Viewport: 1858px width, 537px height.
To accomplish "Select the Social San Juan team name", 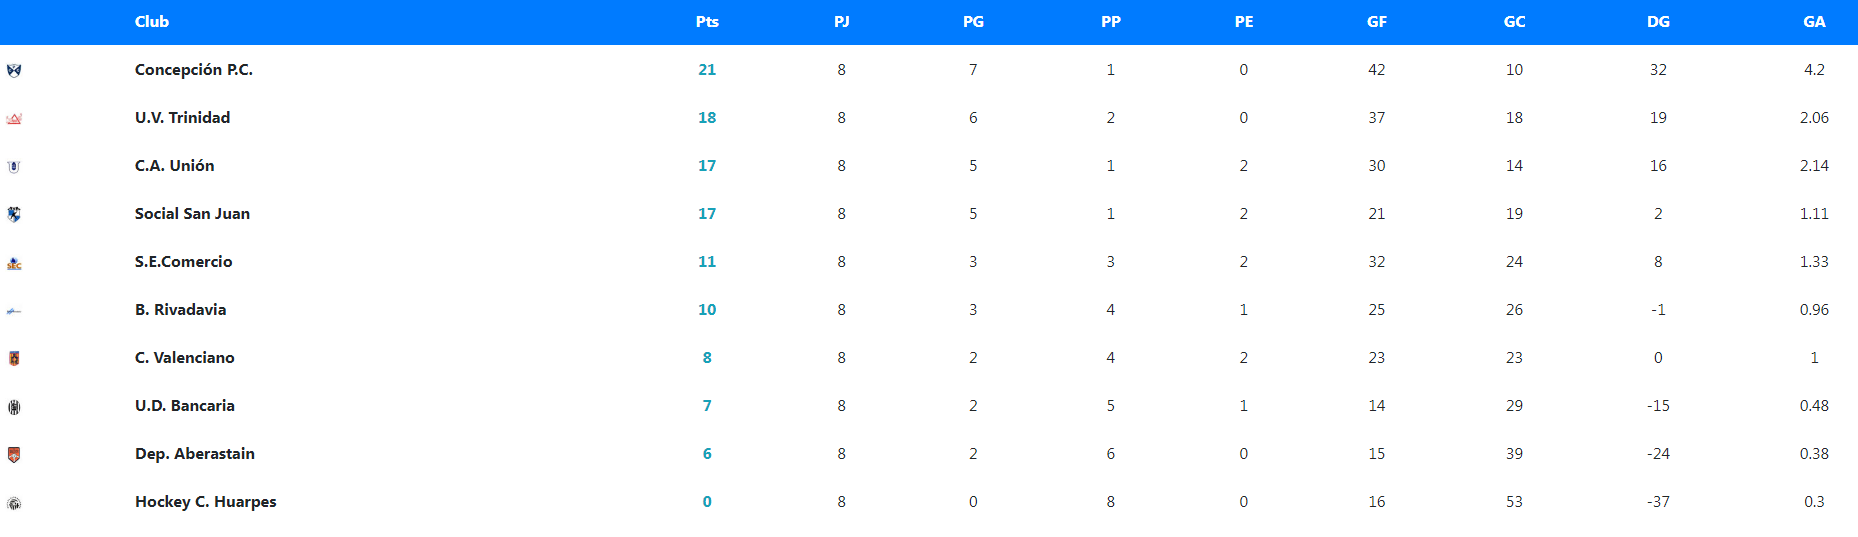I will click(x=193, y=214).
